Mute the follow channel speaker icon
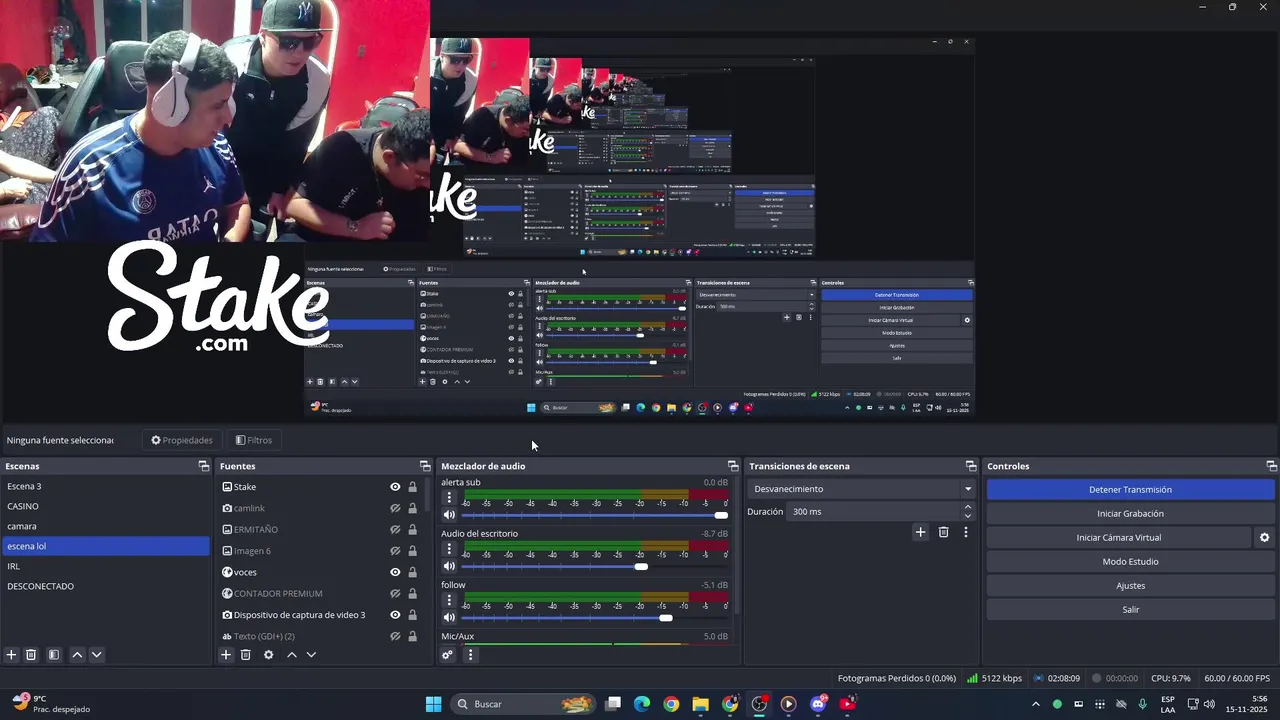 tap(449, 618)
